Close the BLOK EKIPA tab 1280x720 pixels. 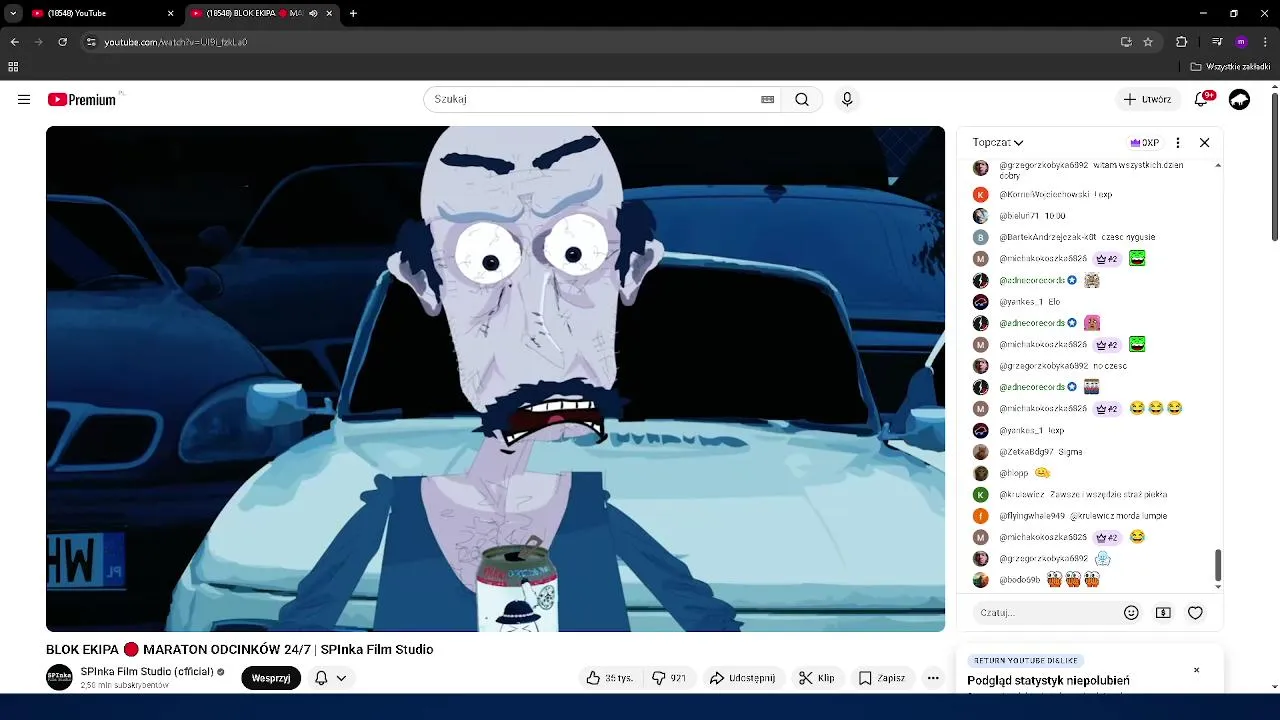tap(329, 13)
